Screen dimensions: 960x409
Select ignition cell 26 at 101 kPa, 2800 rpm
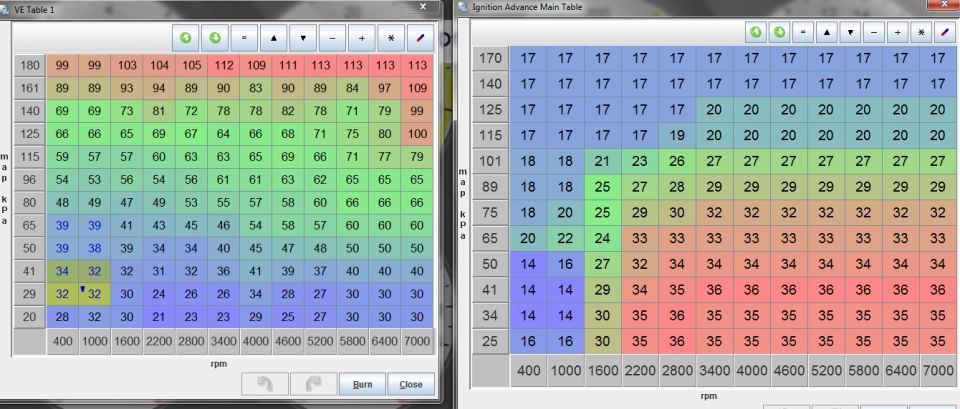677,161
